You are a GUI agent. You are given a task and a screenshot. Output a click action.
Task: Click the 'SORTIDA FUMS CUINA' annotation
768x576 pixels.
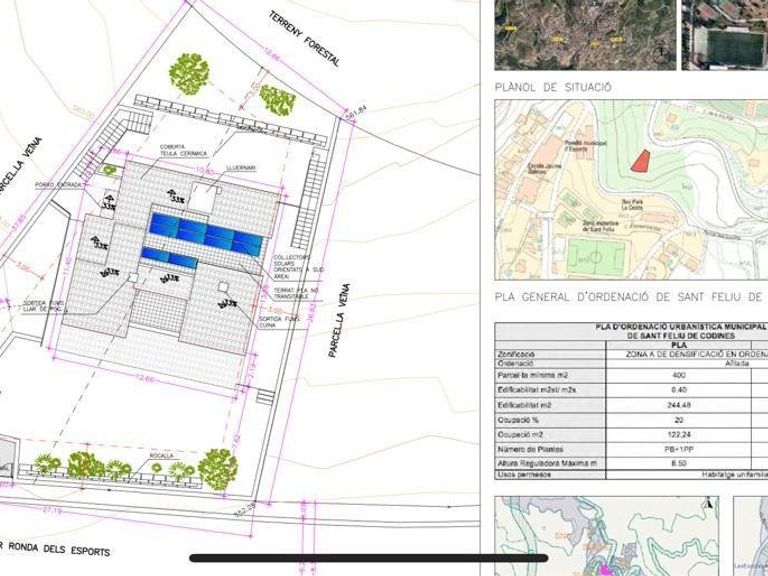tap(280, 321)
